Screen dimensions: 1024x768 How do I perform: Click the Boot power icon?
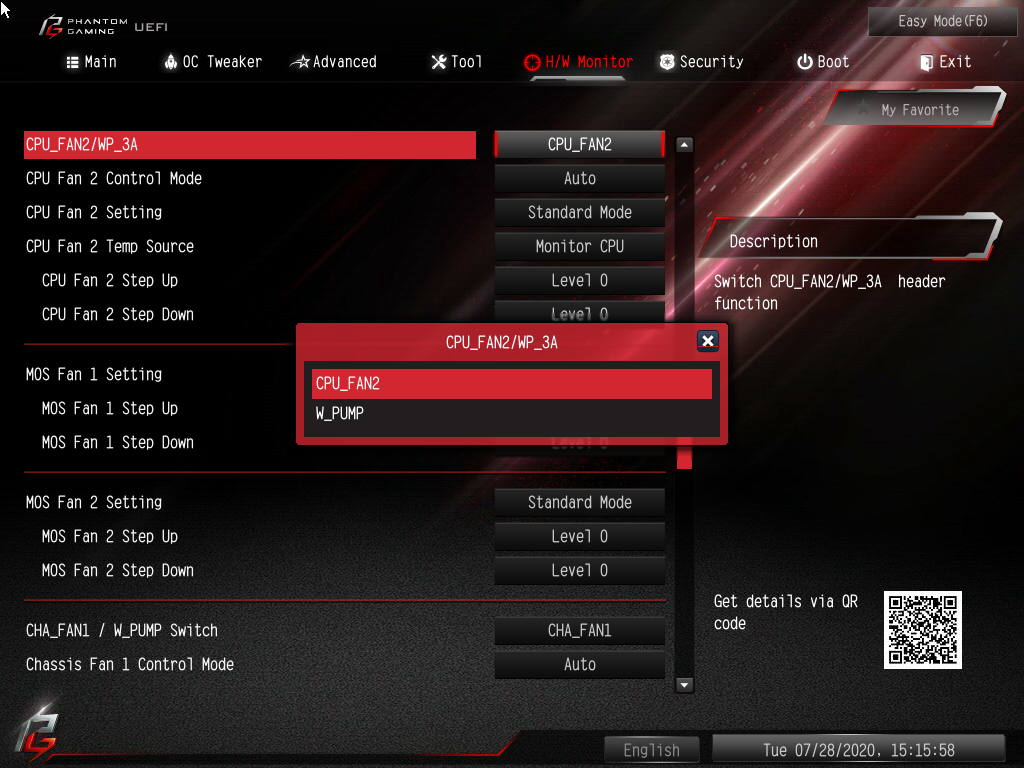click(805, 62)
